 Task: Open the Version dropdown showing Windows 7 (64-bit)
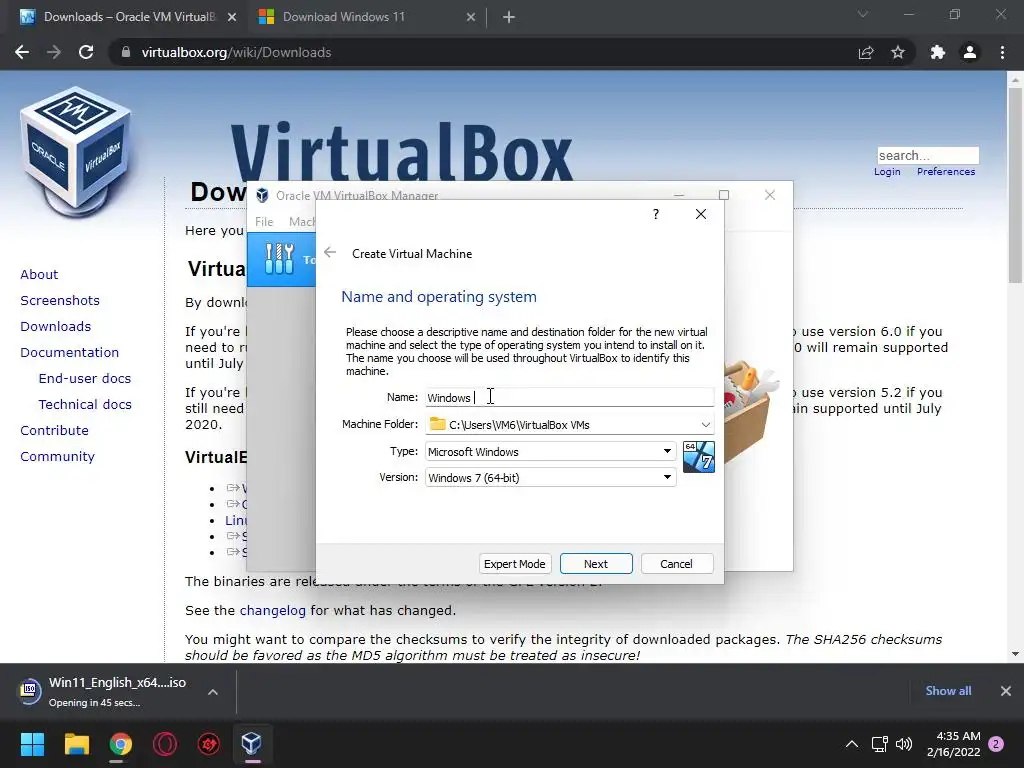[551, 477]
